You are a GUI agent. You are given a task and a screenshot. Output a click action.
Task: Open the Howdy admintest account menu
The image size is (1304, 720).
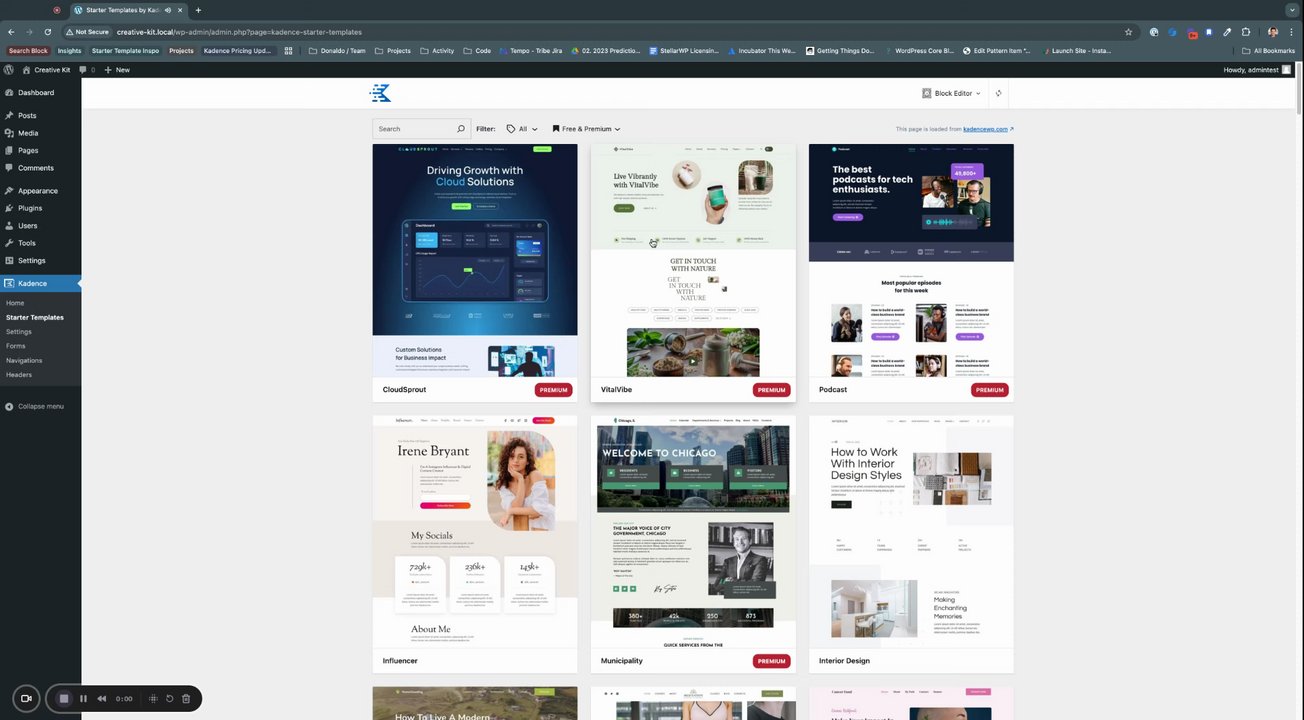(x=1257, y=70)
